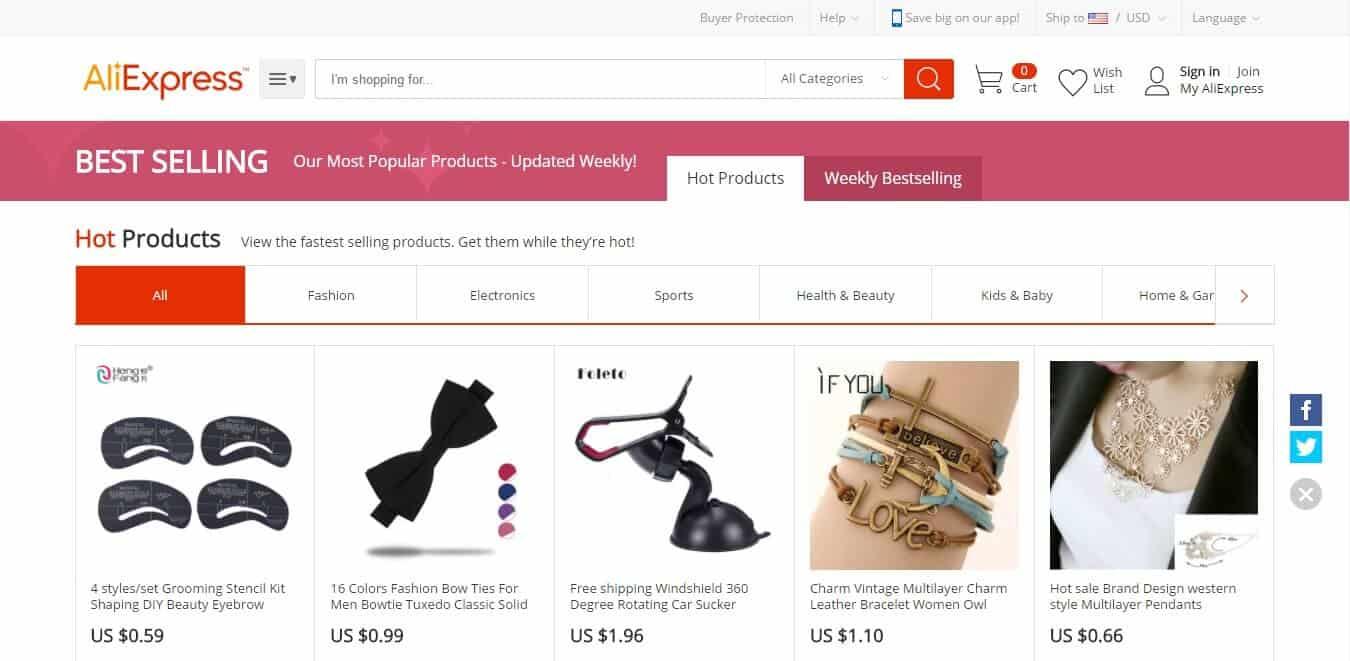Open the shopping cart icon
Viewport: 1350px width, 661px height.
pos(988,80)
